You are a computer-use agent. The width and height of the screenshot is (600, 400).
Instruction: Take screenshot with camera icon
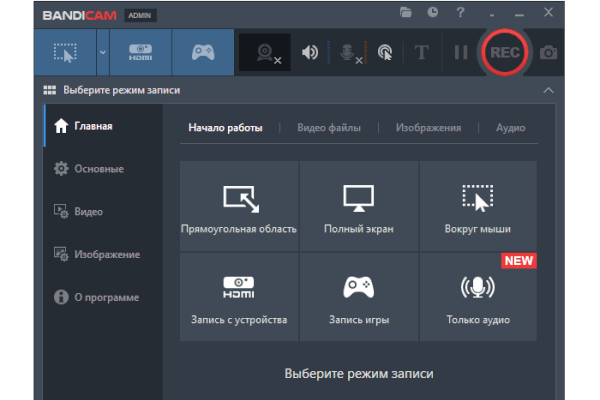549,52
